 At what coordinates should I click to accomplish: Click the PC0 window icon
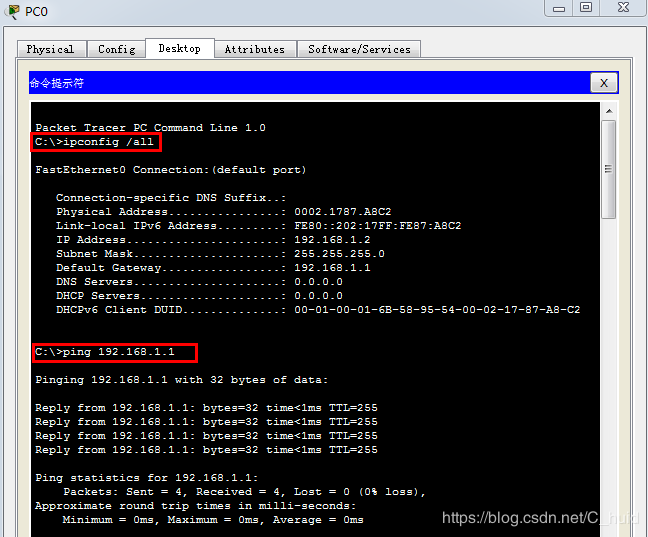[x=13, y=11]
